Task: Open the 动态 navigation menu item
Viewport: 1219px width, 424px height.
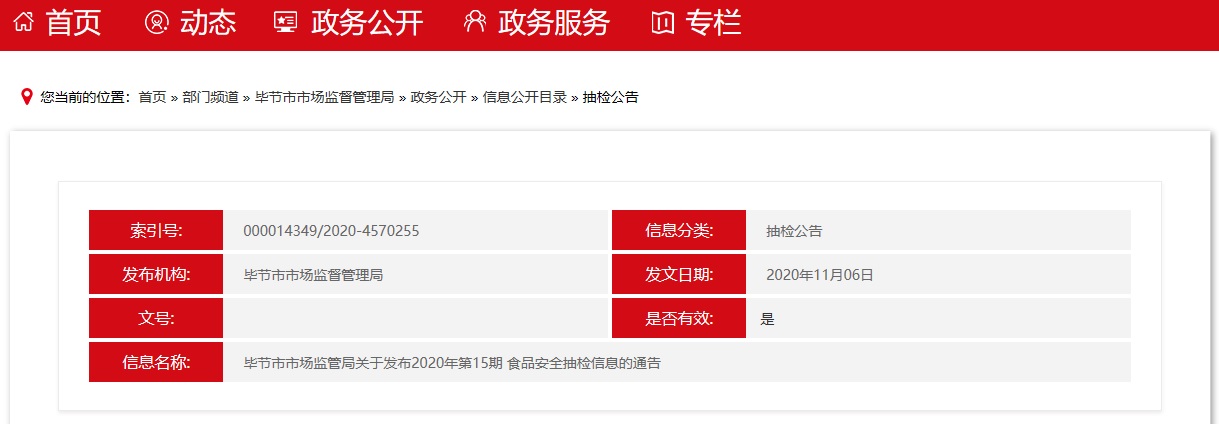Action: (208, 22)
